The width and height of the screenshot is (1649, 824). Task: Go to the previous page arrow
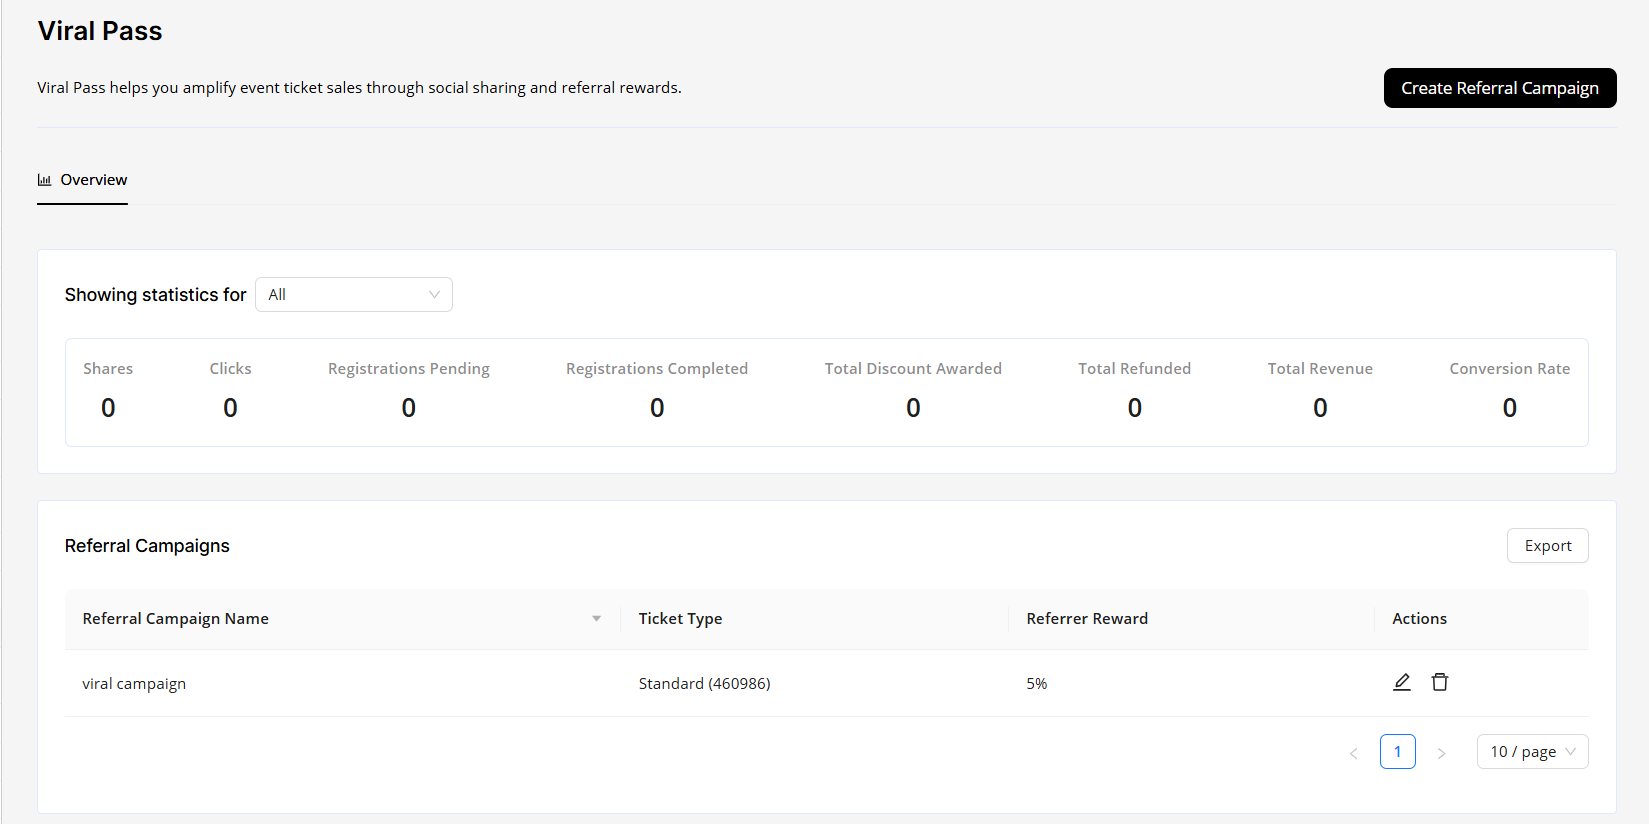click(1354, 752)
